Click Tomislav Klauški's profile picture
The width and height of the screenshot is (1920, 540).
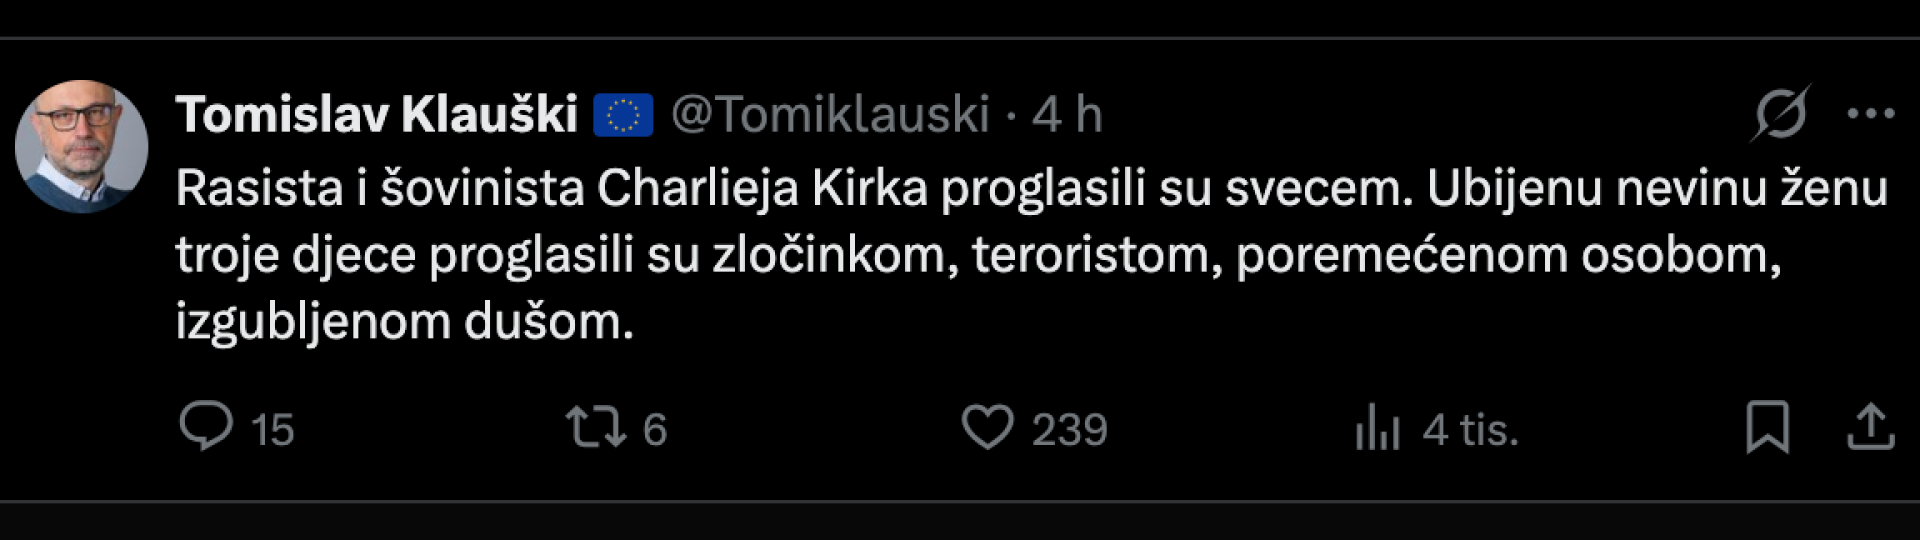pyautogui.click(x=82, y=146)
